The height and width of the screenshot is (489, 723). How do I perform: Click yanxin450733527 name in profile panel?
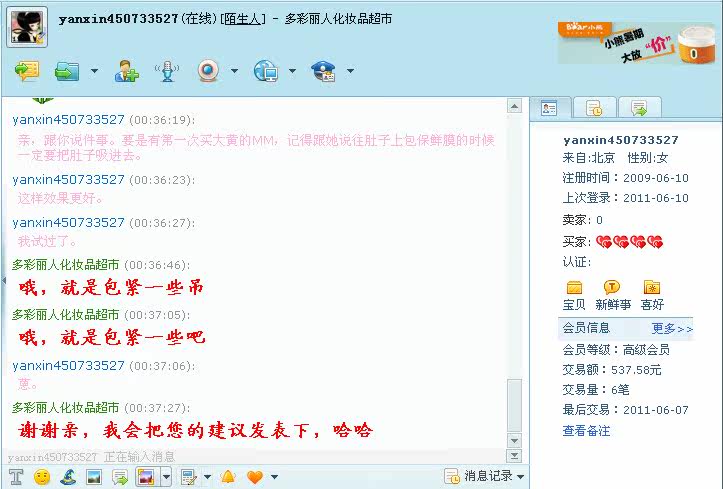621,140
